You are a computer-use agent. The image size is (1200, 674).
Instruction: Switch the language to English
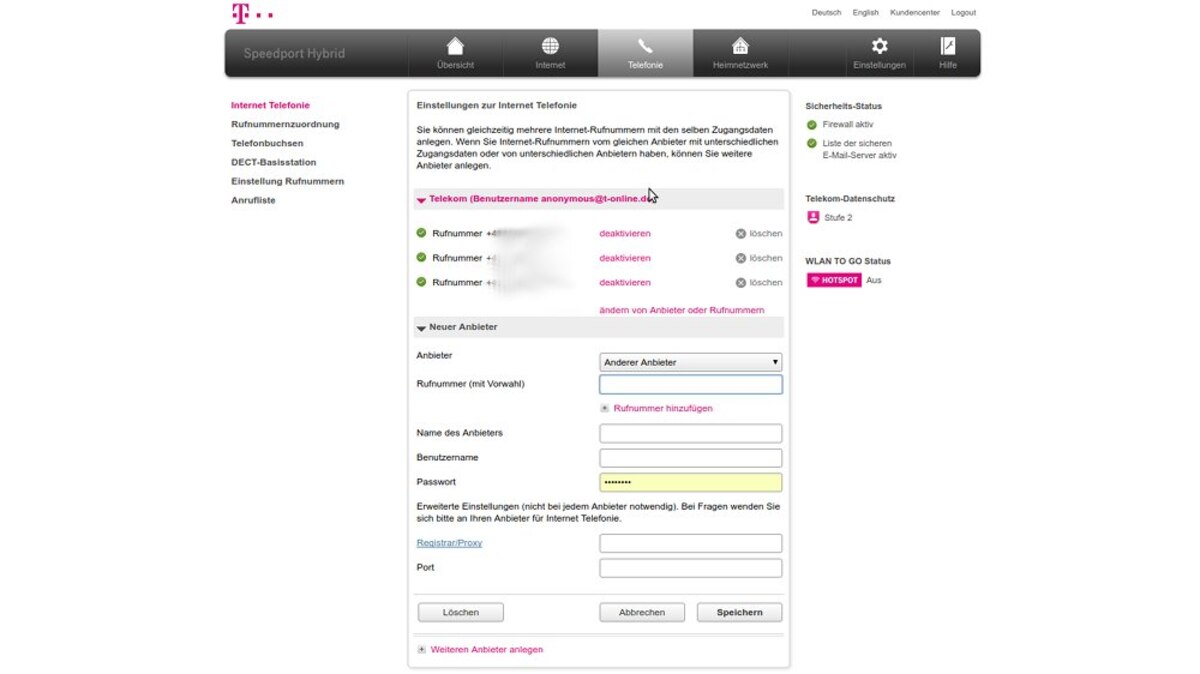click(866, 13)
